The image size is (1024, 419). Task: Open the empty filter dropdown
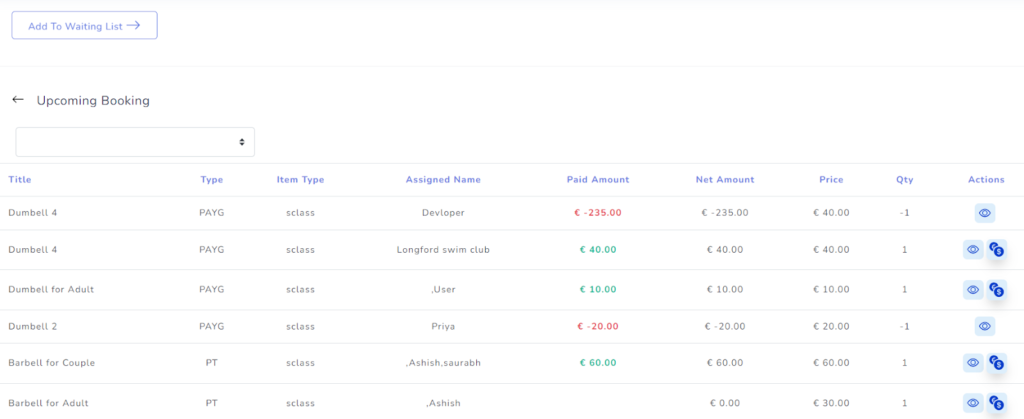pyautogui.click(x=135, y=142)
